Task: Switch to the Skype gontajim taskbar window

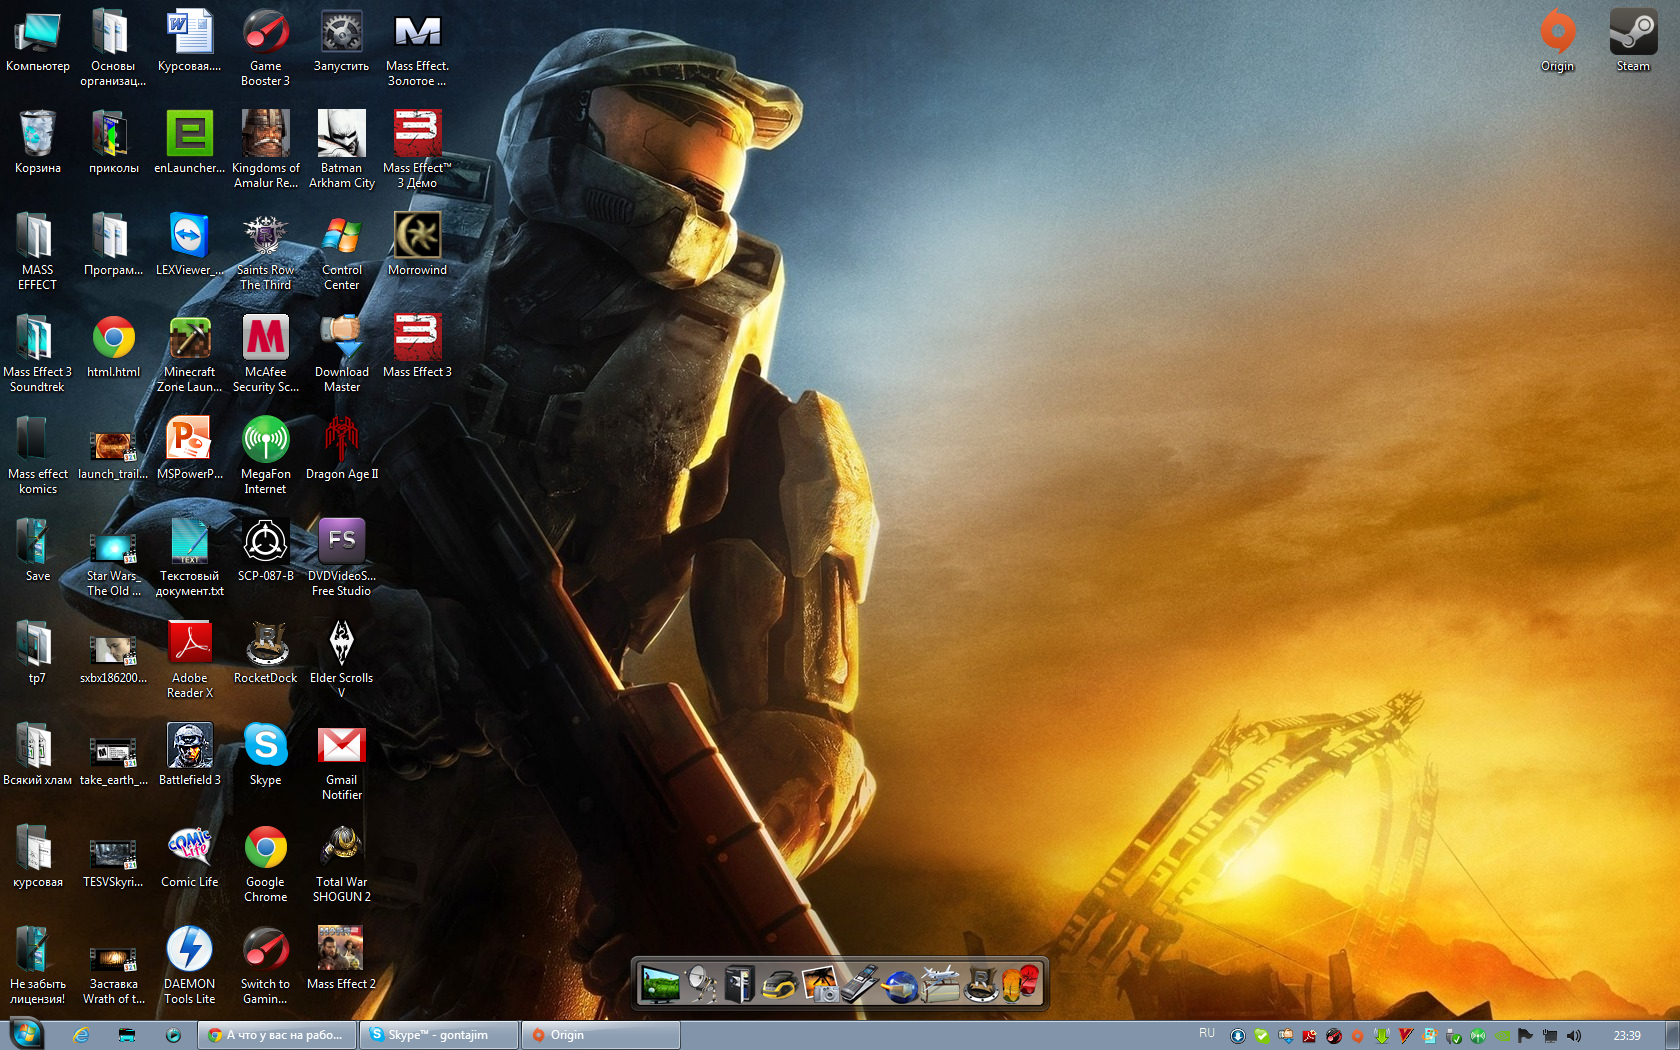Action: click(439, 1035)
